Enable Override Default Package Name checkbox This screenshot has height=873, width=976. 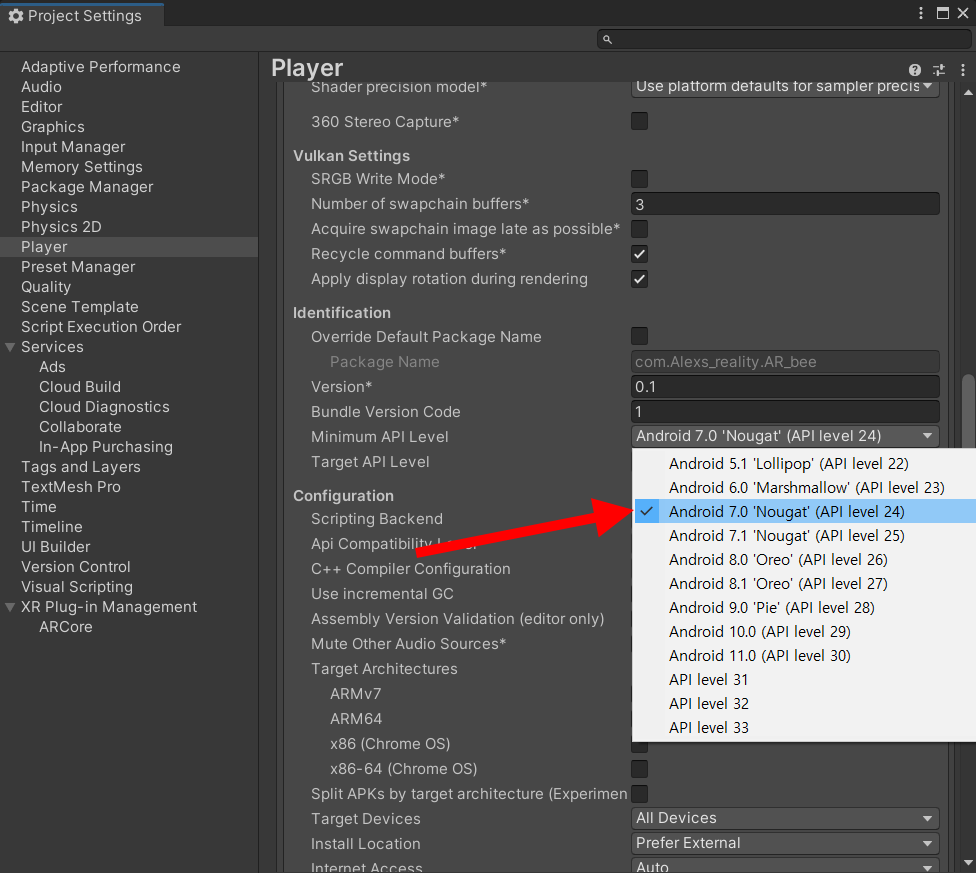click(x=639, y=336)
